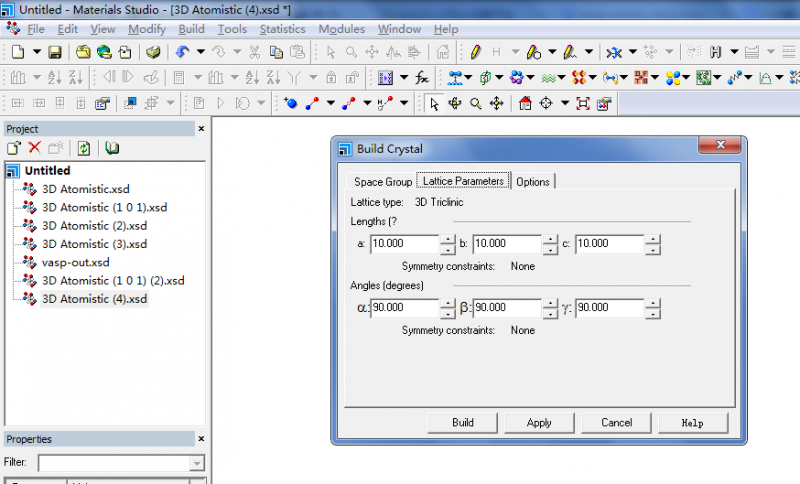Click the Import folder icon
This screenshot has height=484, width=800.
tap(83, 52)
